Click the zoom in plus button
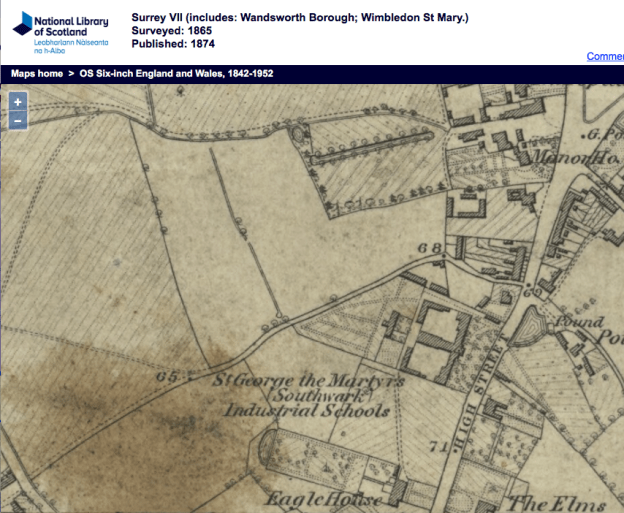Screen dimensions: 624x513 18,102
